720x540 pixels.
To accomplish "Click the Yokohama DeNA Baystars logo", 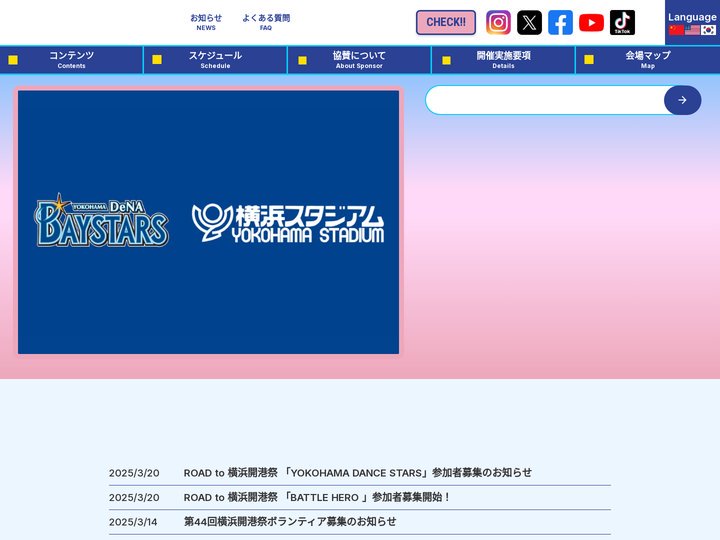I will click(x=101, y=221).
